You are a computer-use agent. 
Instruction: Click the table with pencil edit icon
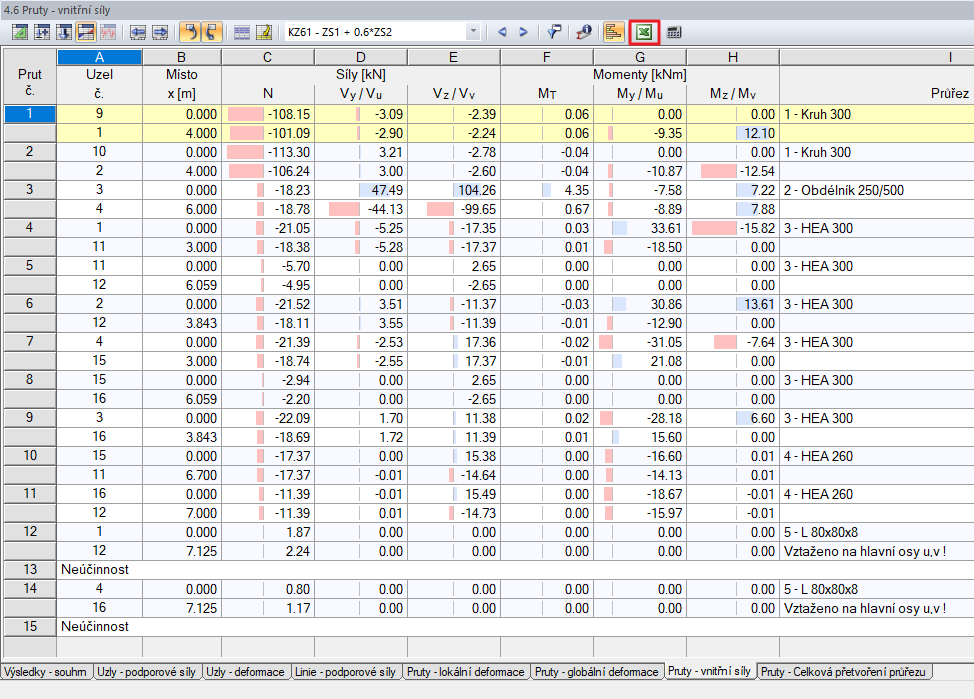click(x=263, y=32)
